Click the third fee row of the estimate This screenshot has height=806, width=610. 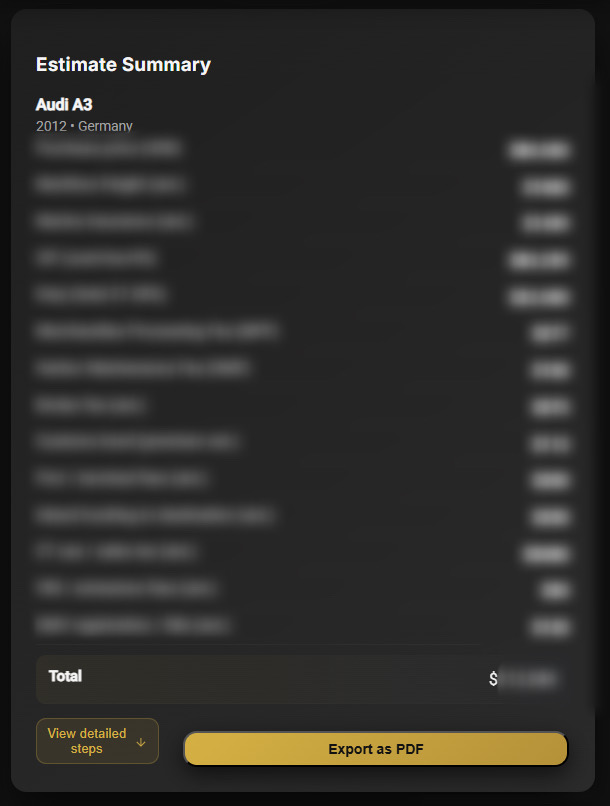point(110,221)
